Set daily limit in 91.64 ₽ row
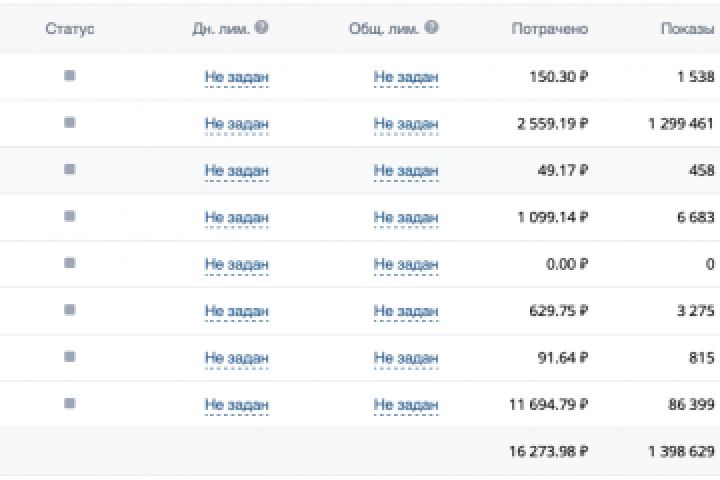 coord(237,358)
